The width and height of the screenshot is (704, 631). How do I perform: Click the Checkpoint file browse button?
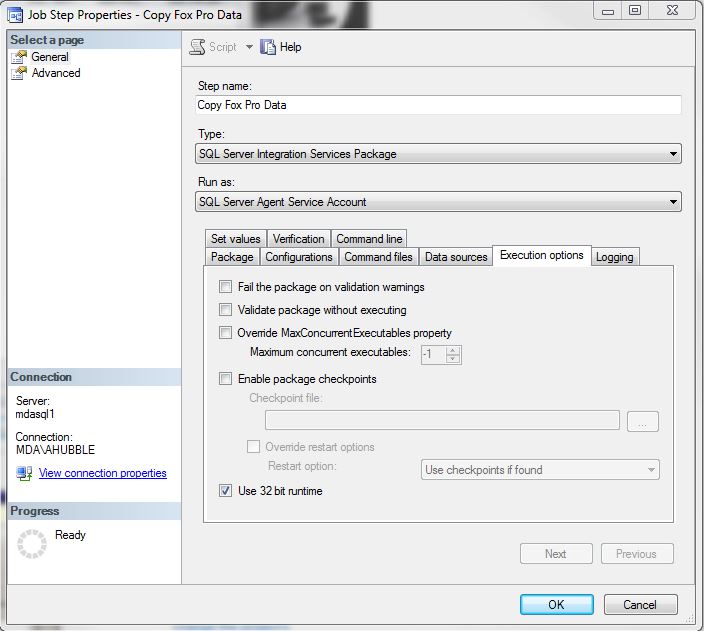coord(642,421)
